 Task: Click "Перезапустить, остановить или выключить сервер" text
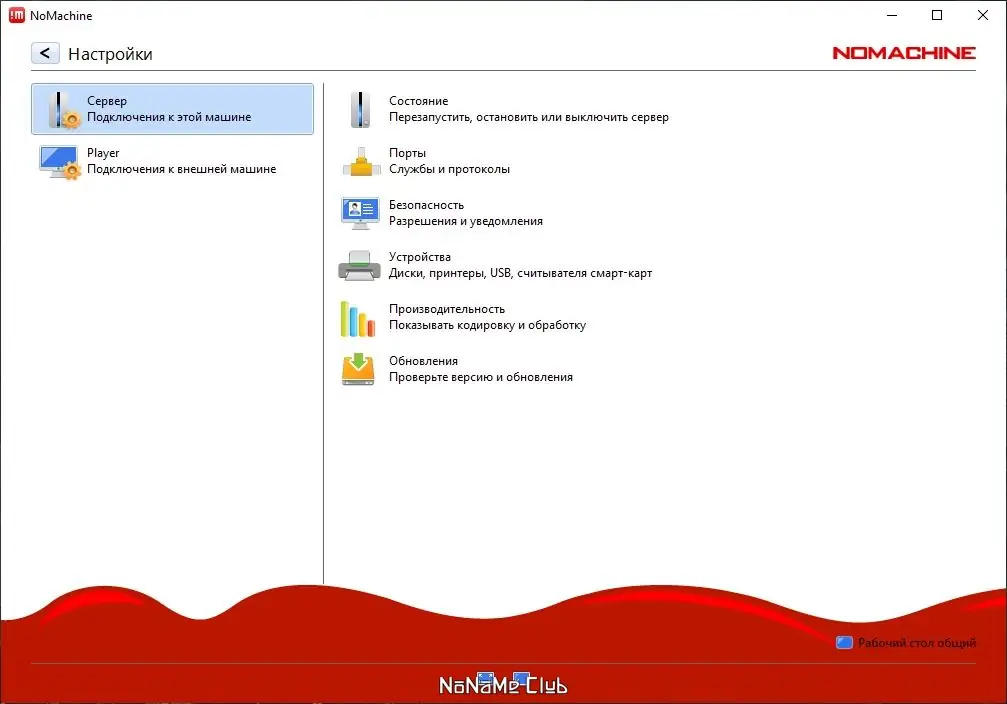point(529,118)
